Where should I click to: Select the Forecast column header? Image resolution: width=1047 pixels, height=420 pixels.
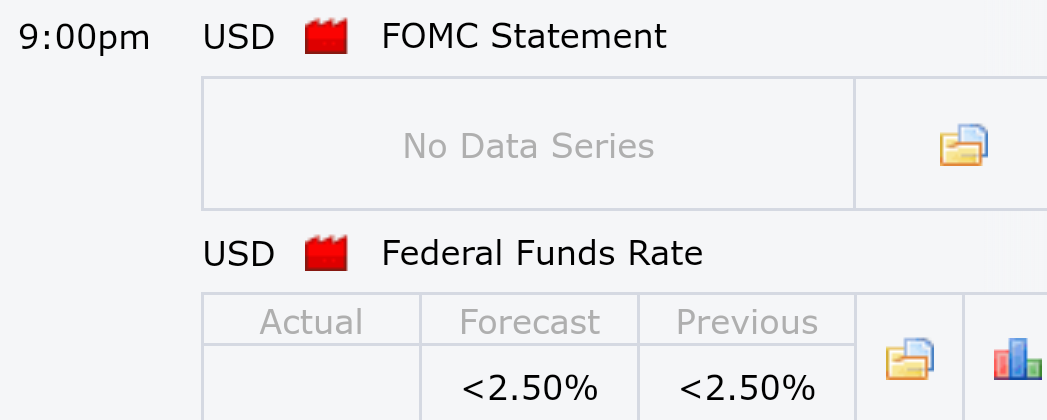click(529, 321)
